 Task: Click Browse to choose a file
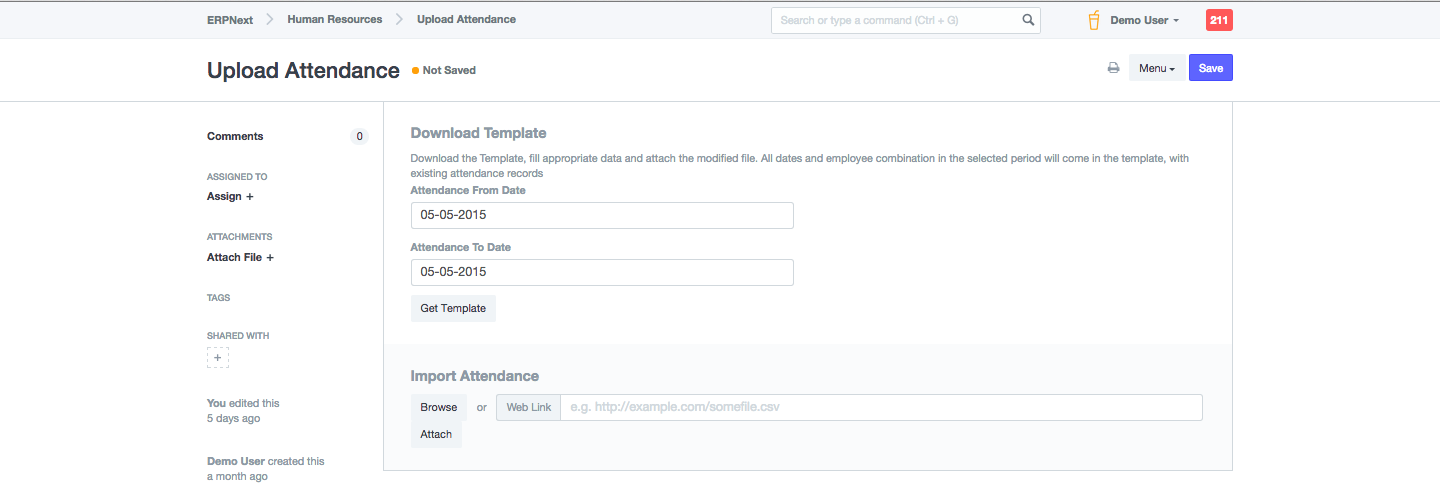[438, 407]
